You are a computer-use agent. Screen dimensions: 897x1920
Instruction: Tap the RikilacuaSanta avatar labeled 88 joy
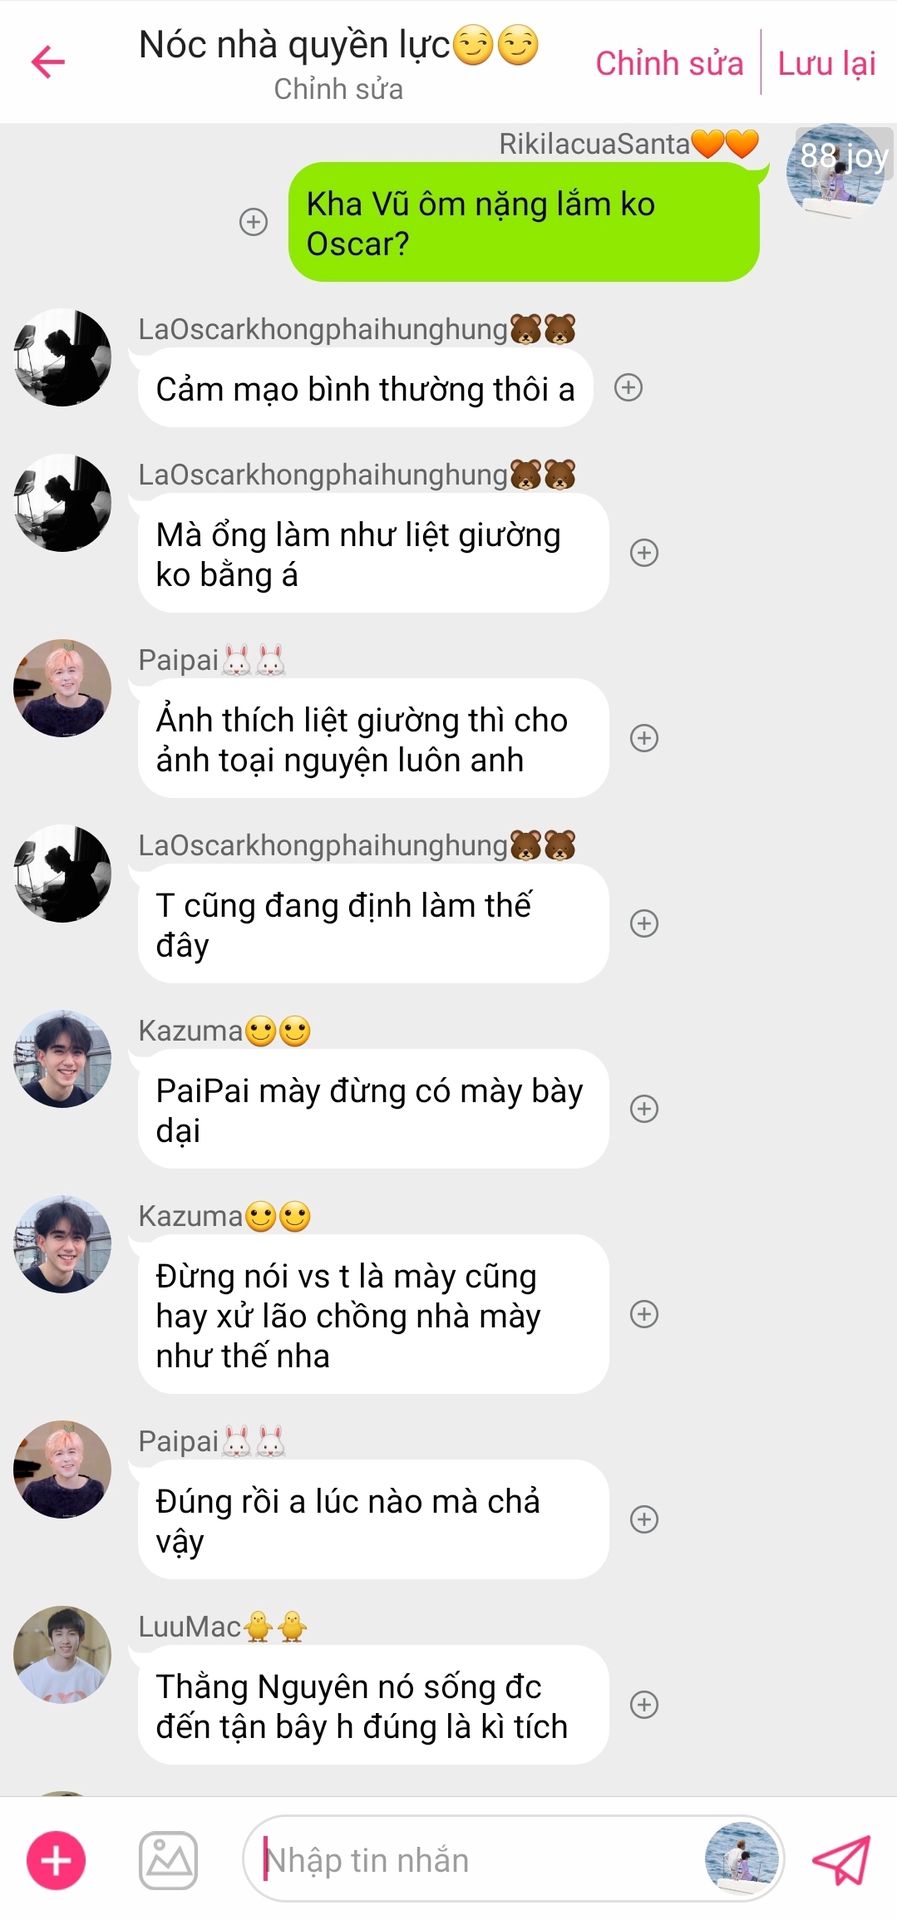coord(838,170)
